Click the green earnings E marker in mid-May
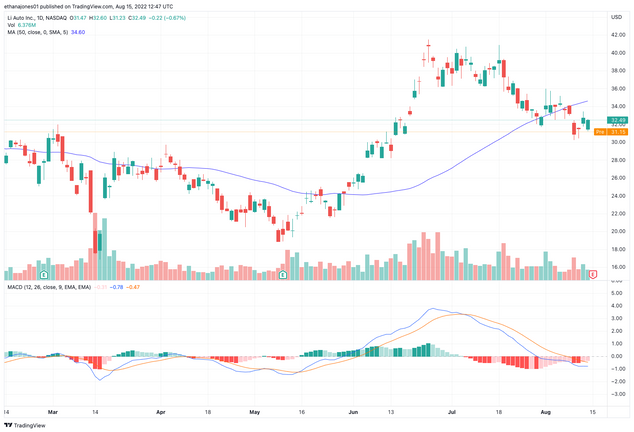The height and width of the screenshot is (432, 634). pyautogui.click(x=283, y=275)
